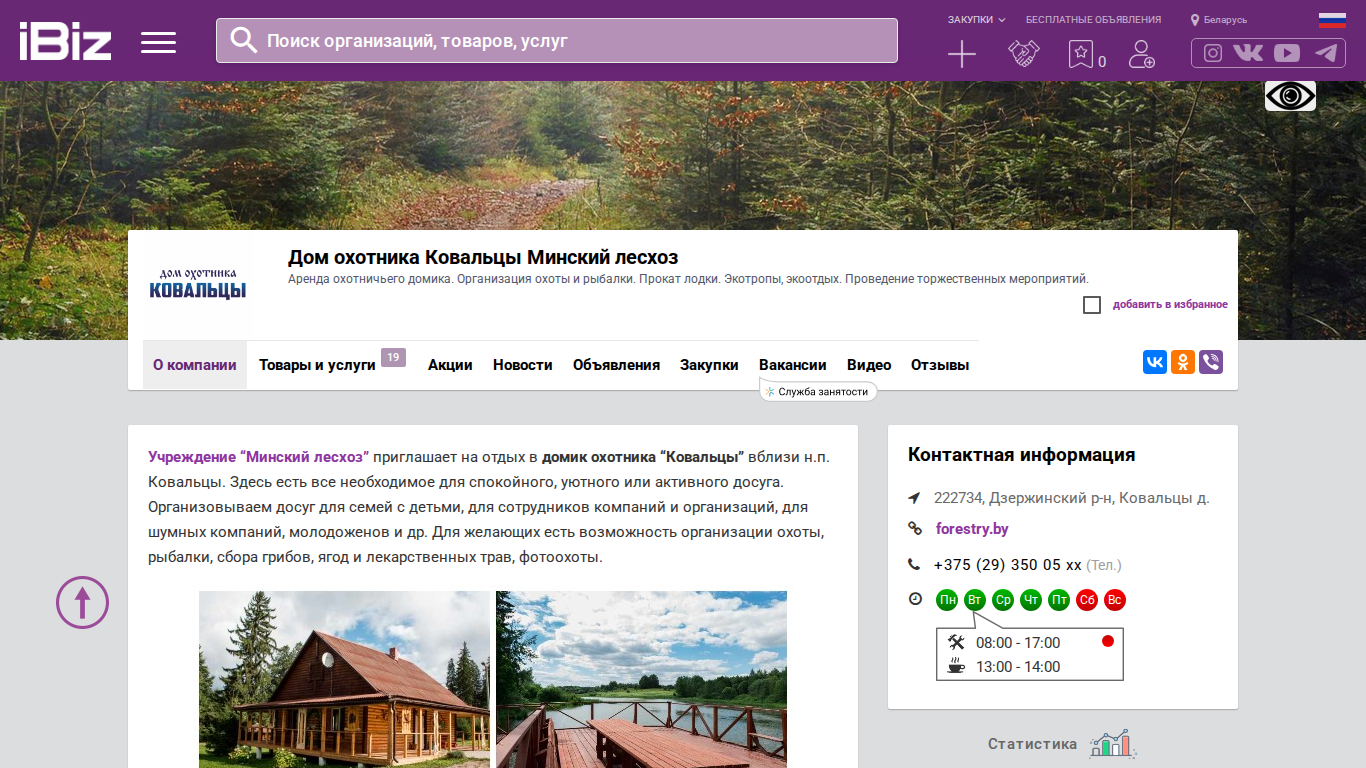The width and height of the screenshot is (1366, 768).
Task: Click the search magnifier icon
Action: pos(243,40)
